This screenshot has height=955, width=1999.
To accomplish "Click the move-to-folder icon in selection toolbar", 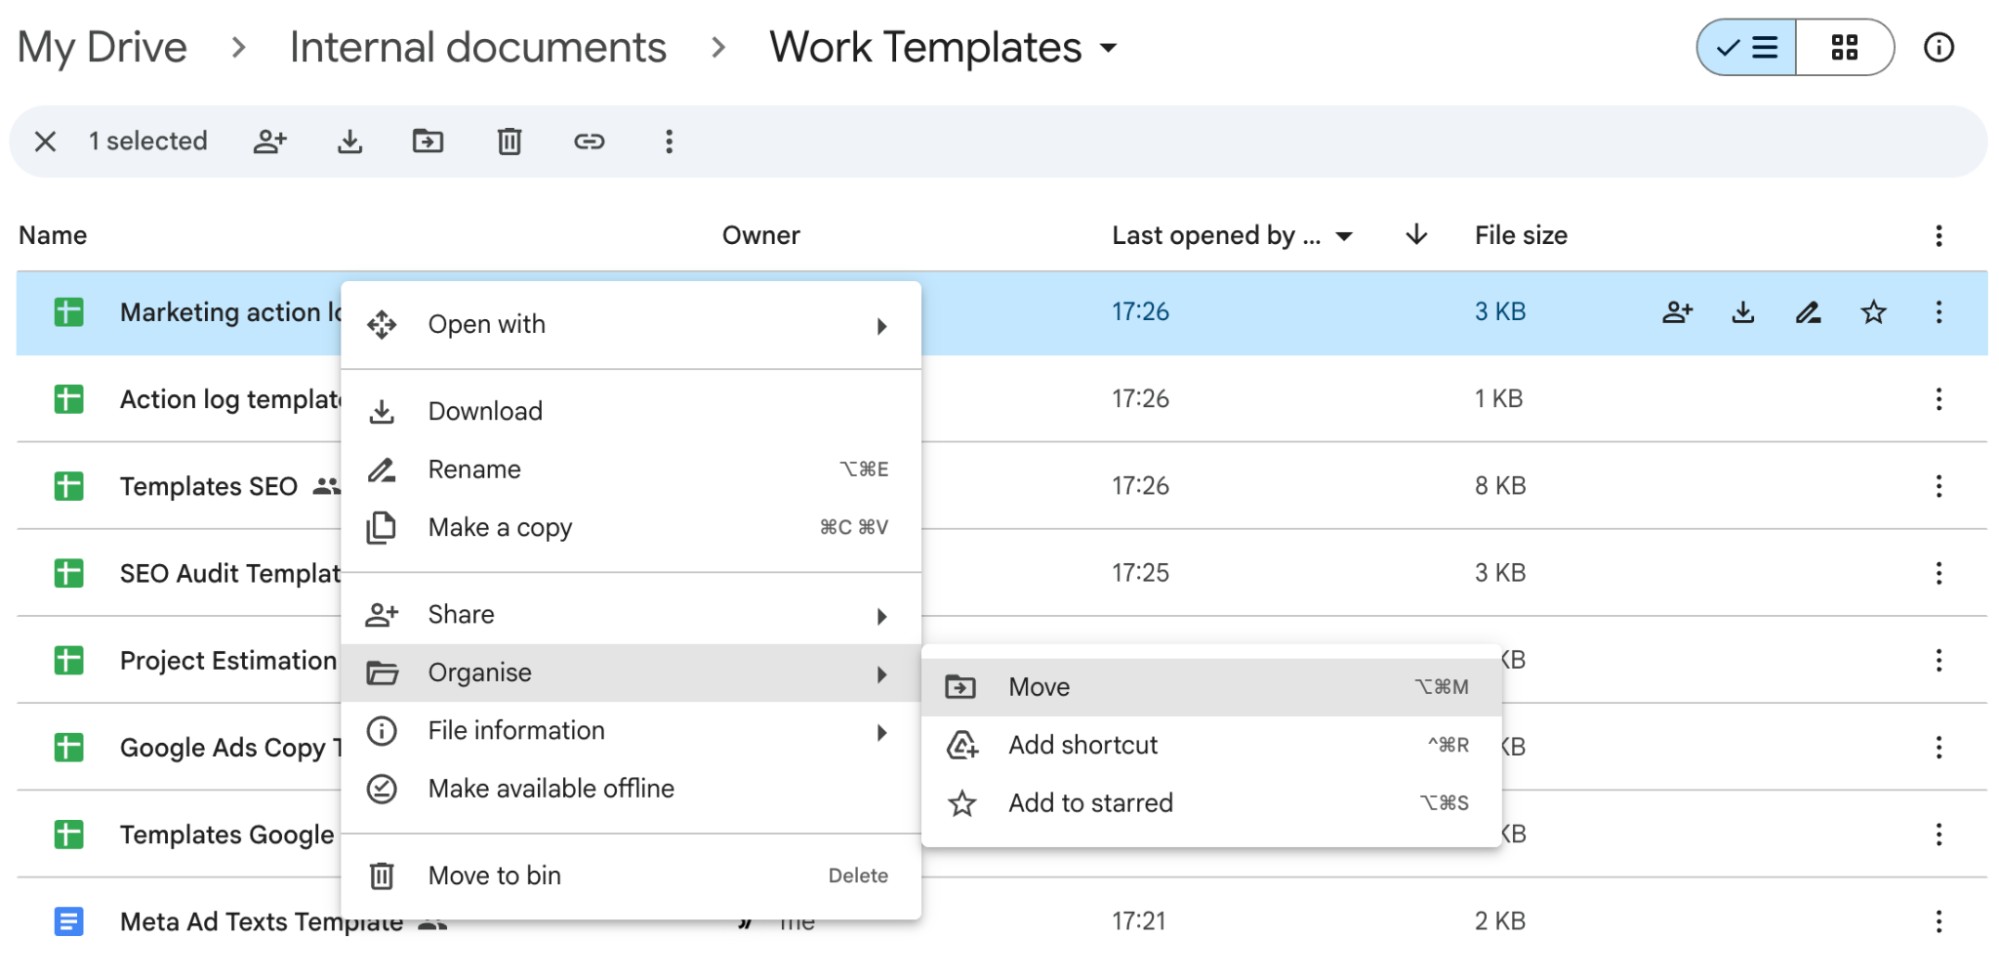I will (428, 142).
